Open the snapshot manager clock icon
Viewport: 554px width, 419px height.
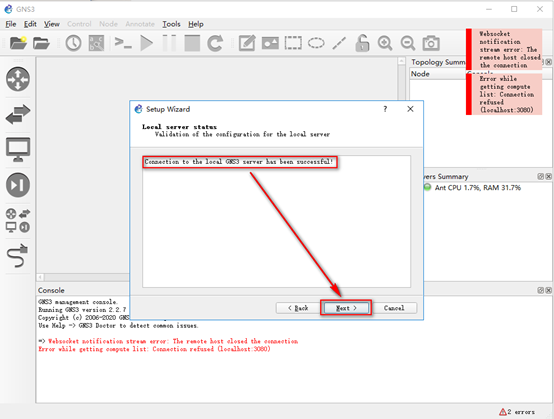point(73,43)
